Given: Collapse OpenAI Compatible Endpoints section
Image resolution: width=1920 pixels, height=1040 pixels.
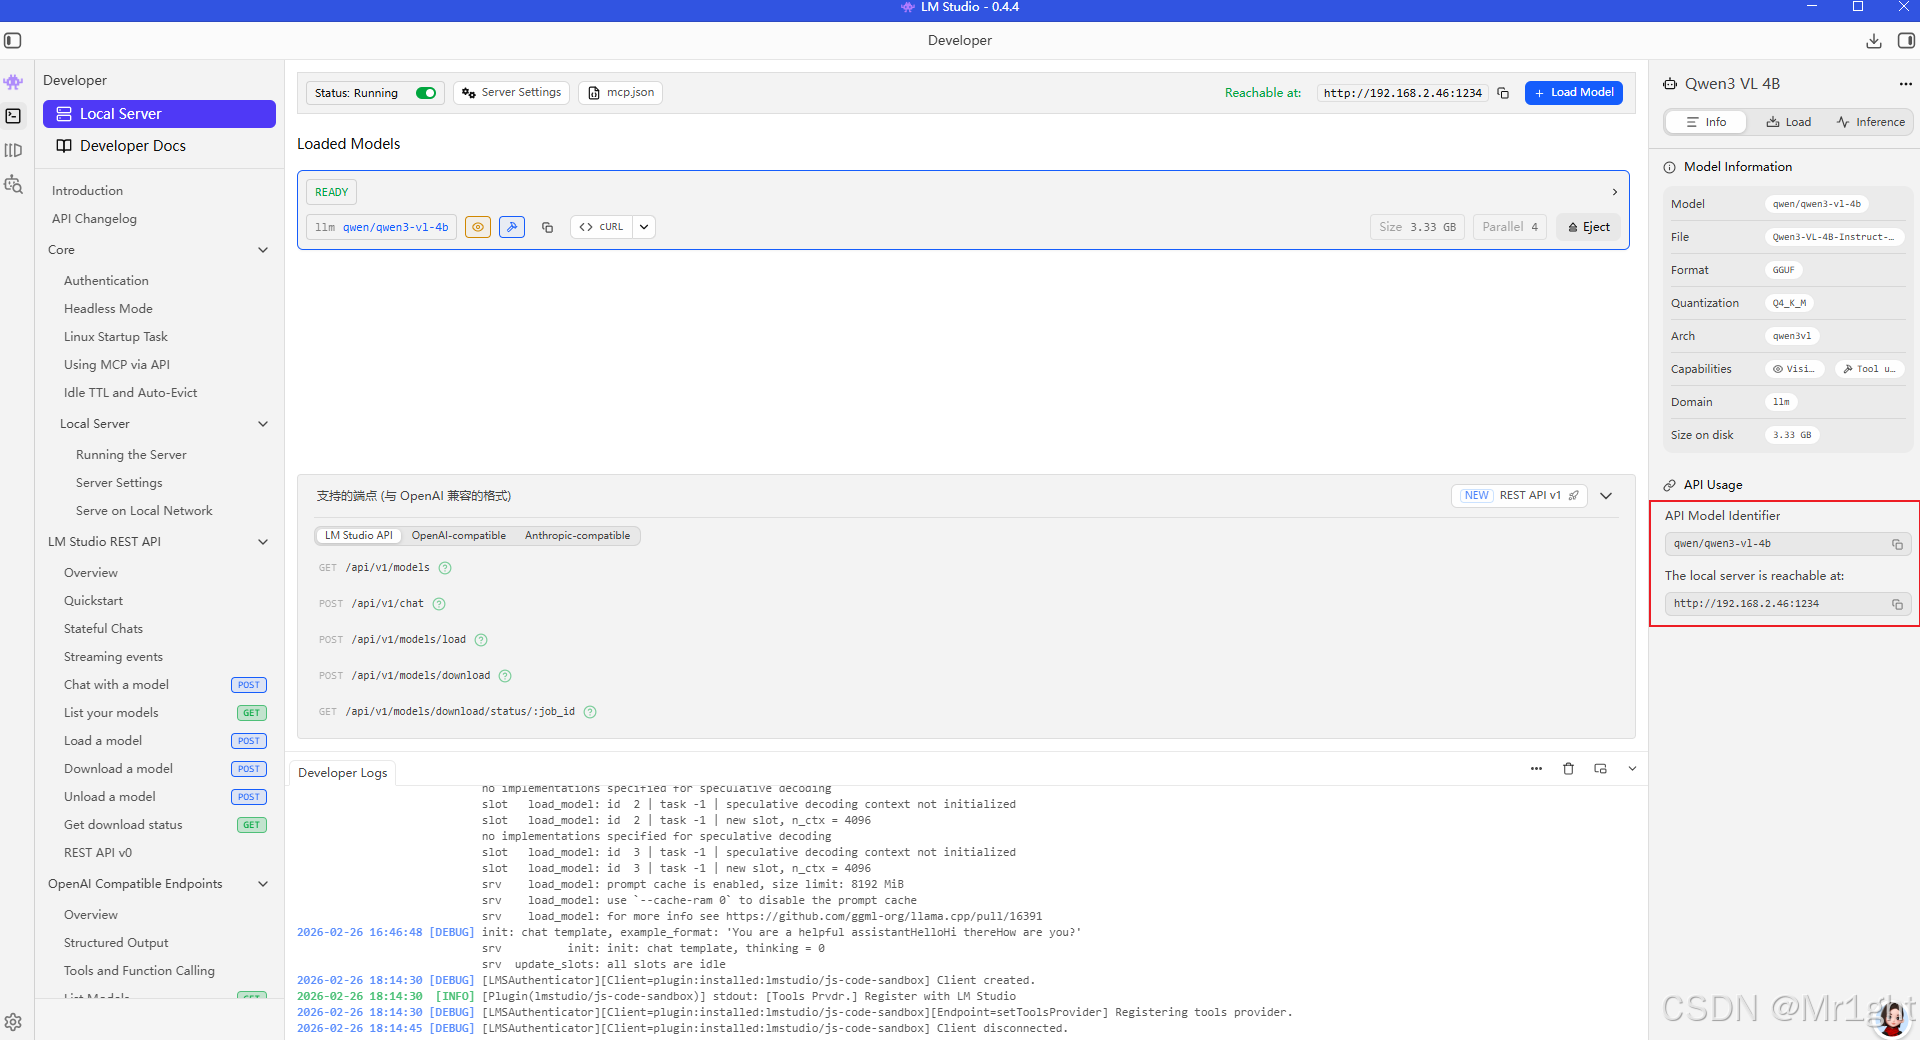Looking at the screenshot, I should point(263,884).
